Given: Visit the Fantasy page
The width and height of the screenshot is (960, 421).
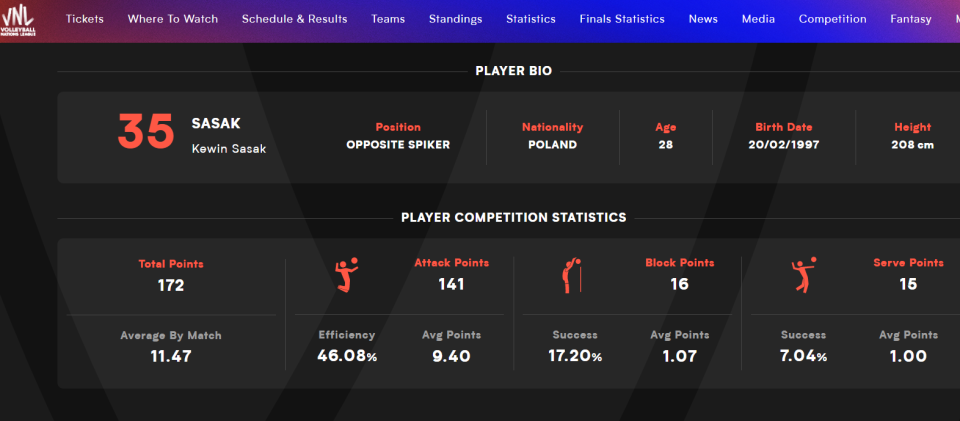Looking at the screenshot, I should (x=910, y=19).
